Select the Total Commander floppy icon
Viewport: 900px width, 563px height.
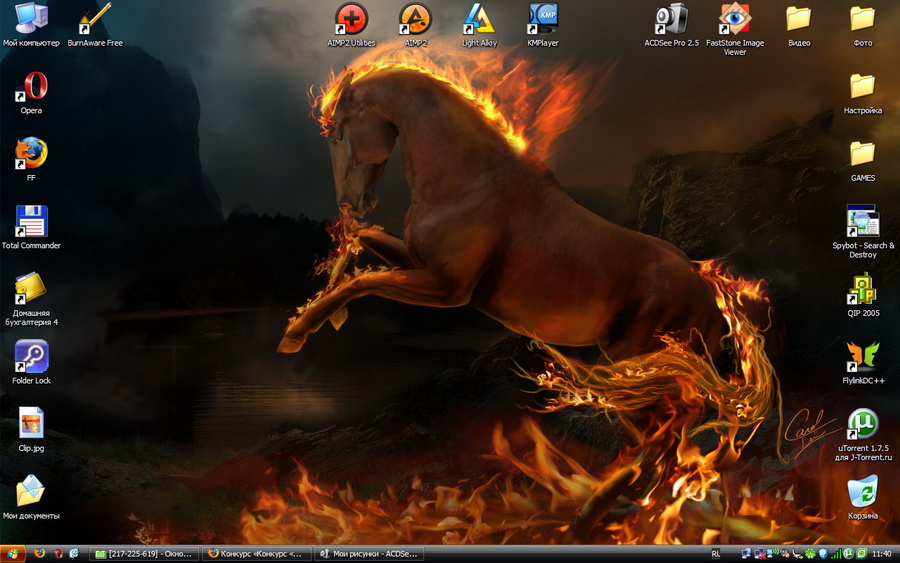pyautogui.click(x=32, y=221)
